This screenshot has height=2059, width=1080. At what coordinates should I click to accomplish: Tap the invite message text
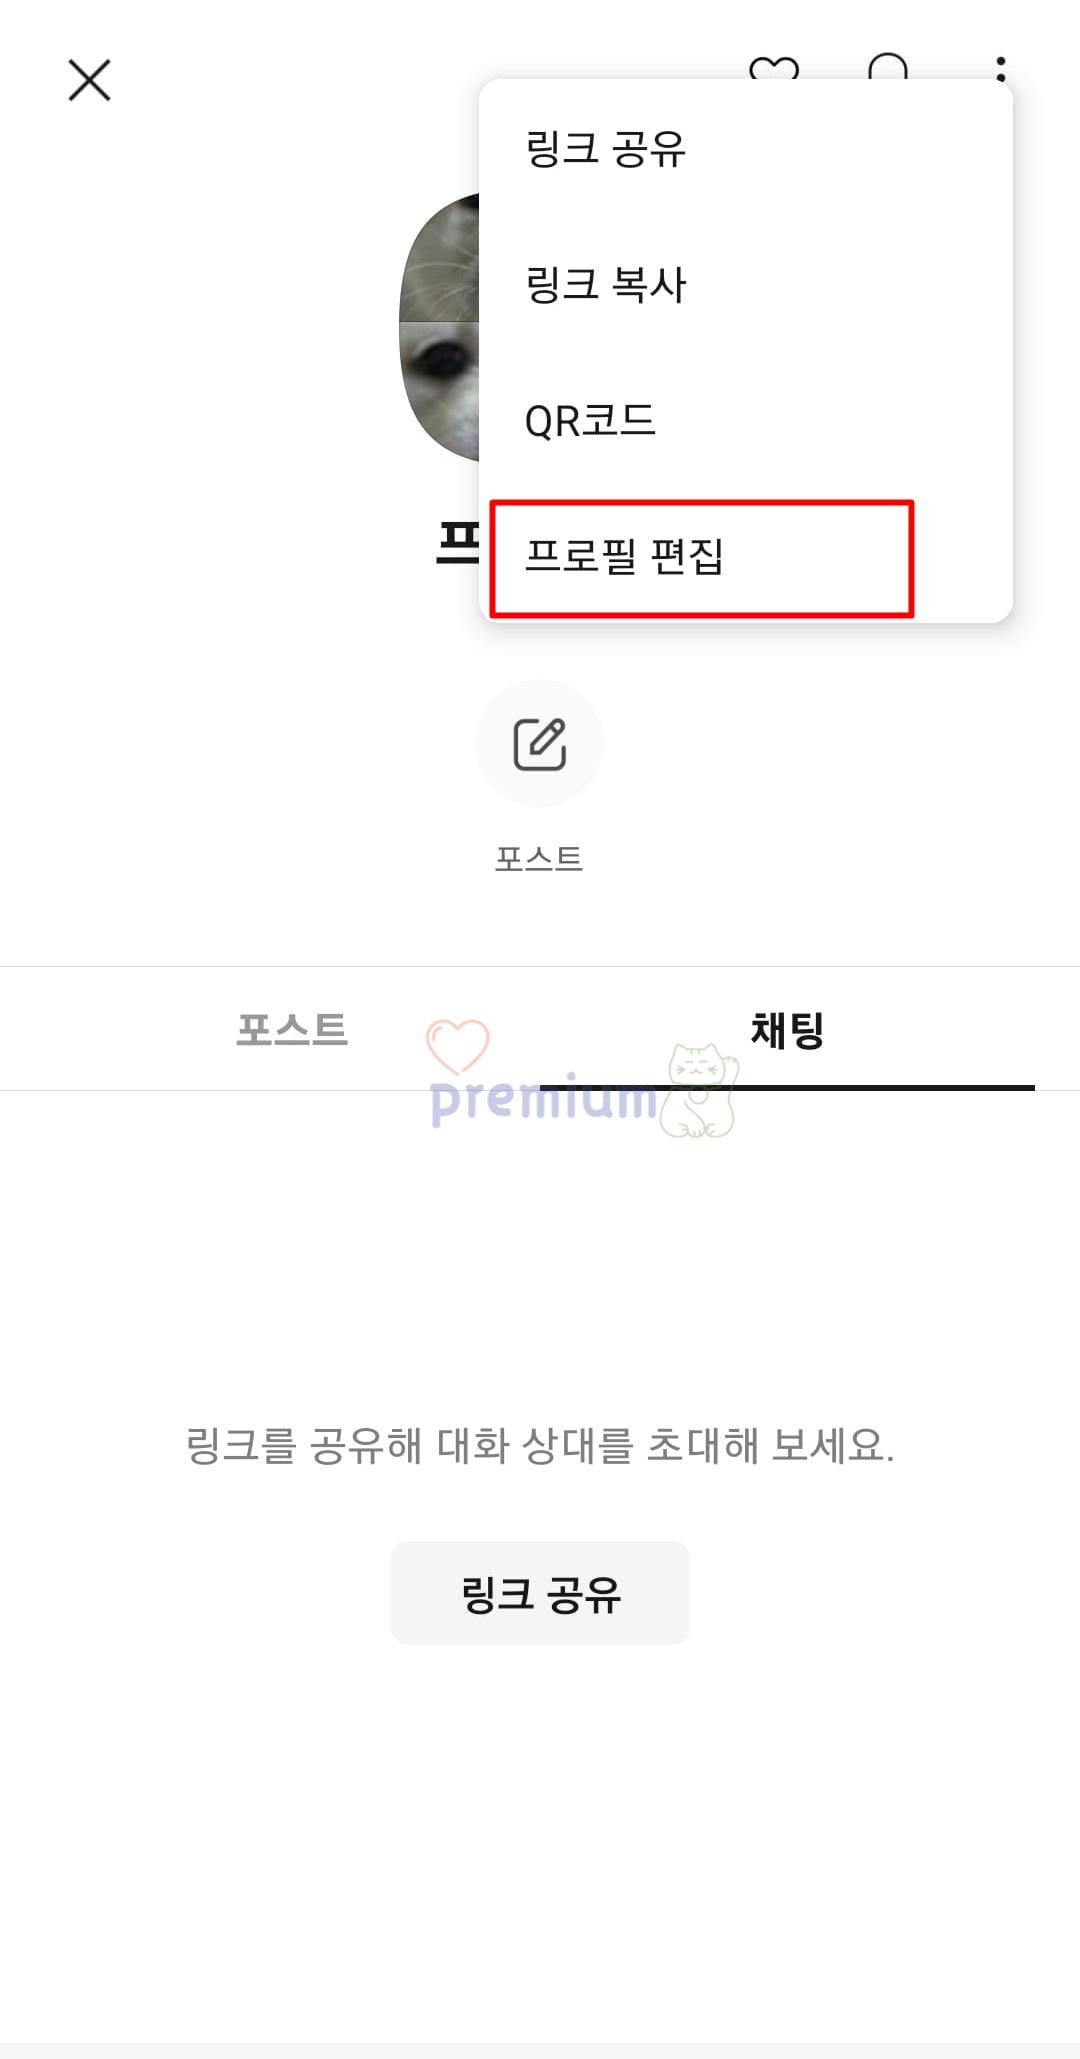(x=540, y=1446)
